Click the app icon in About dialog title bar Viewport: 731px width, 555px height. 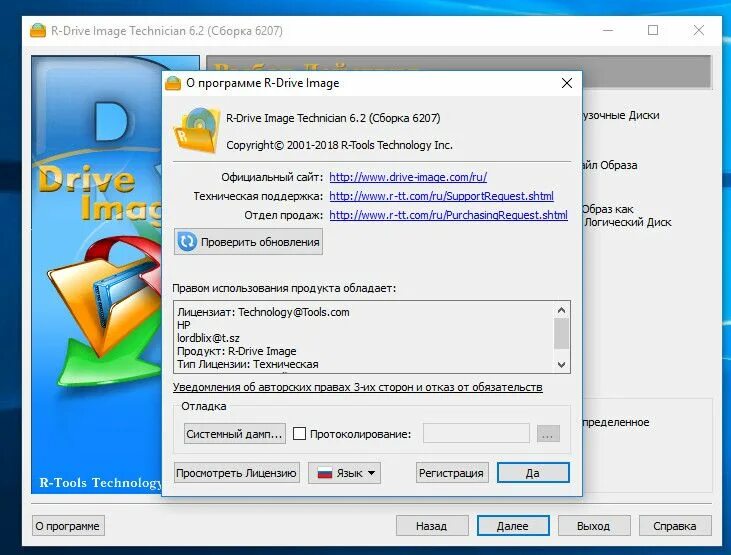click(173, 83)
